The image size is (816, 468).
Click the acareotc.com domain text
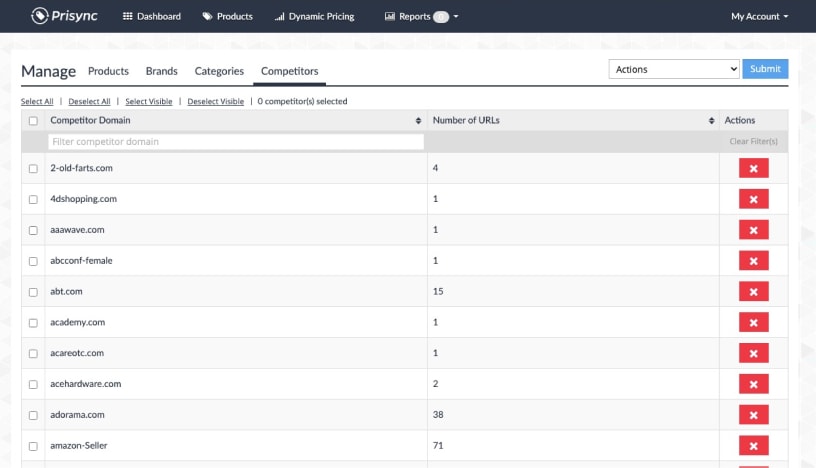click(77, 353)
